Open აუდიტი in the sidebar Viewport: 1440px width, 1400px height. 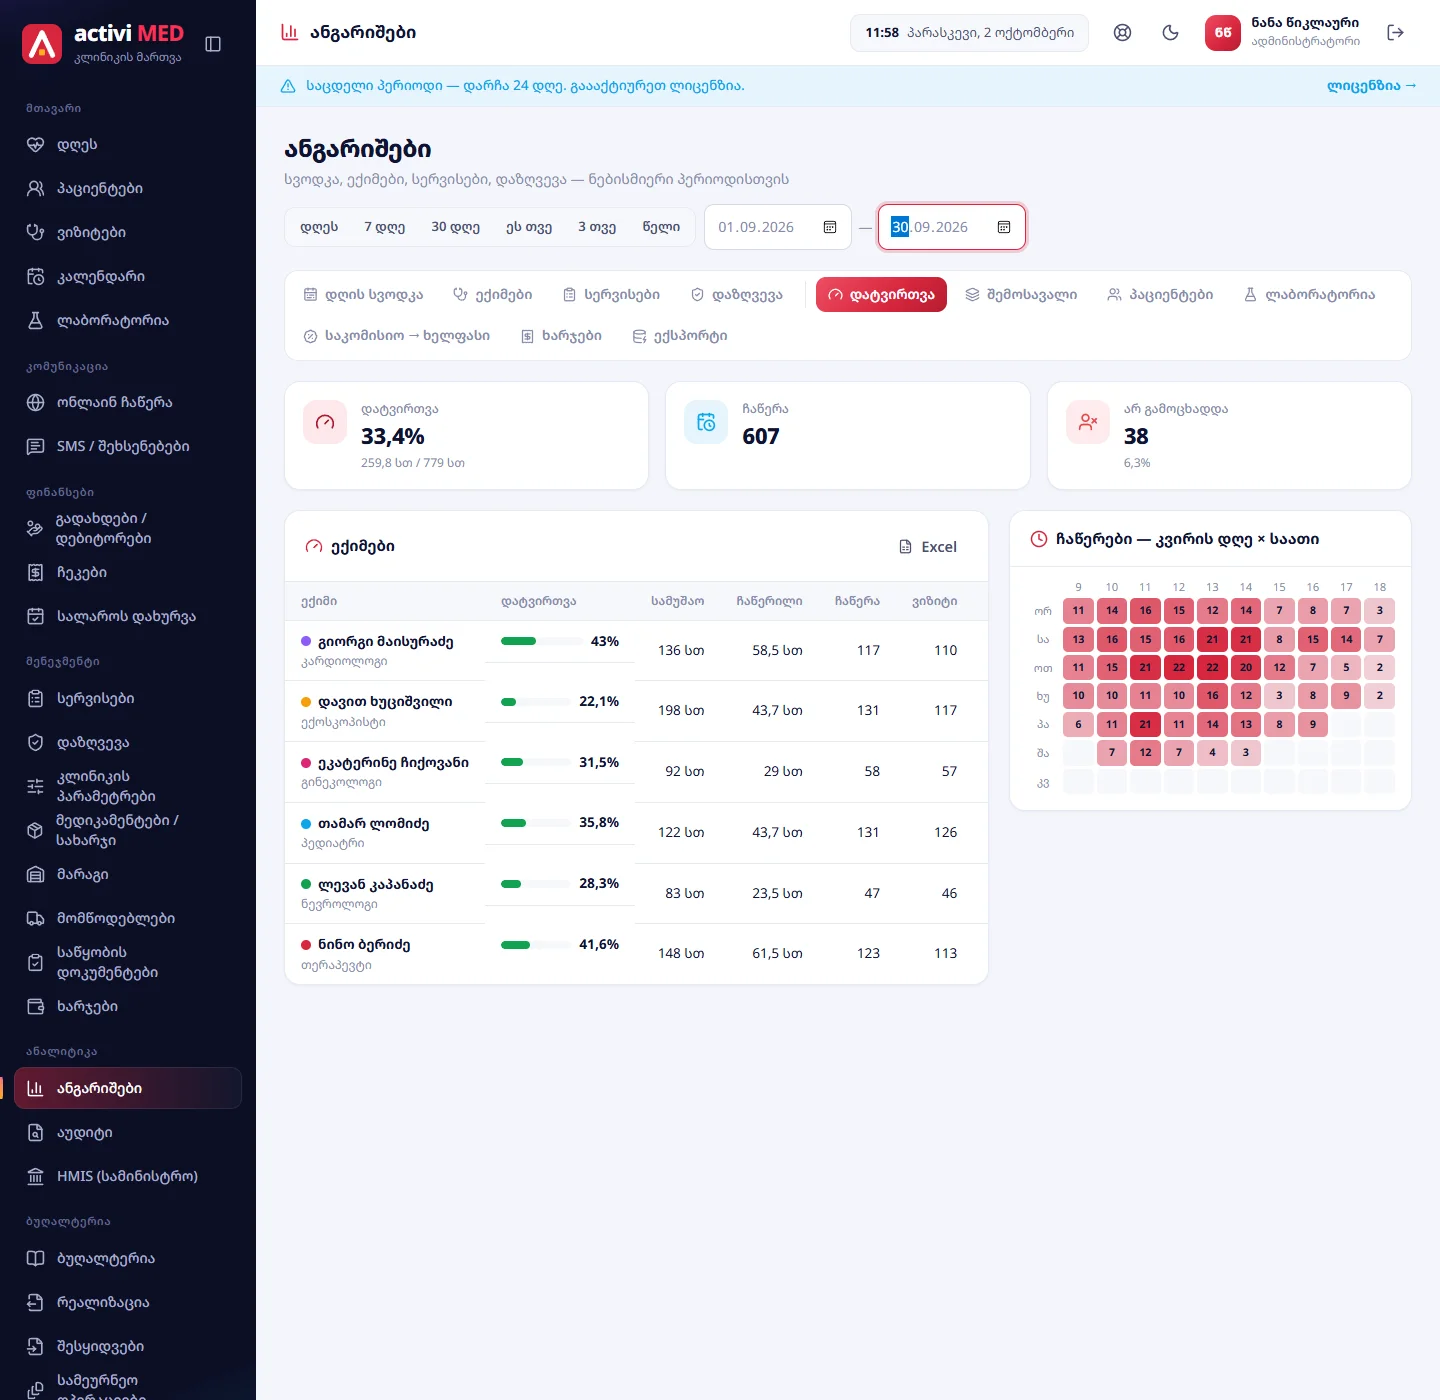click(x=128, y=1133)
